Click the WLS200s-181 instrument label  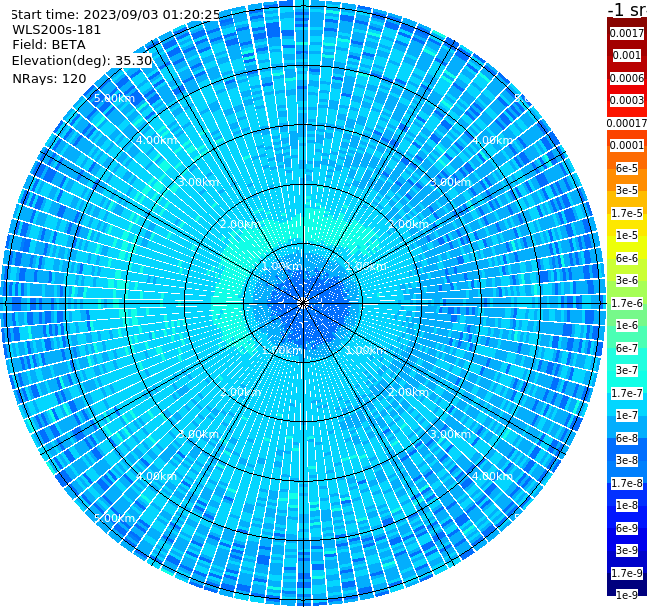point(57,30)
